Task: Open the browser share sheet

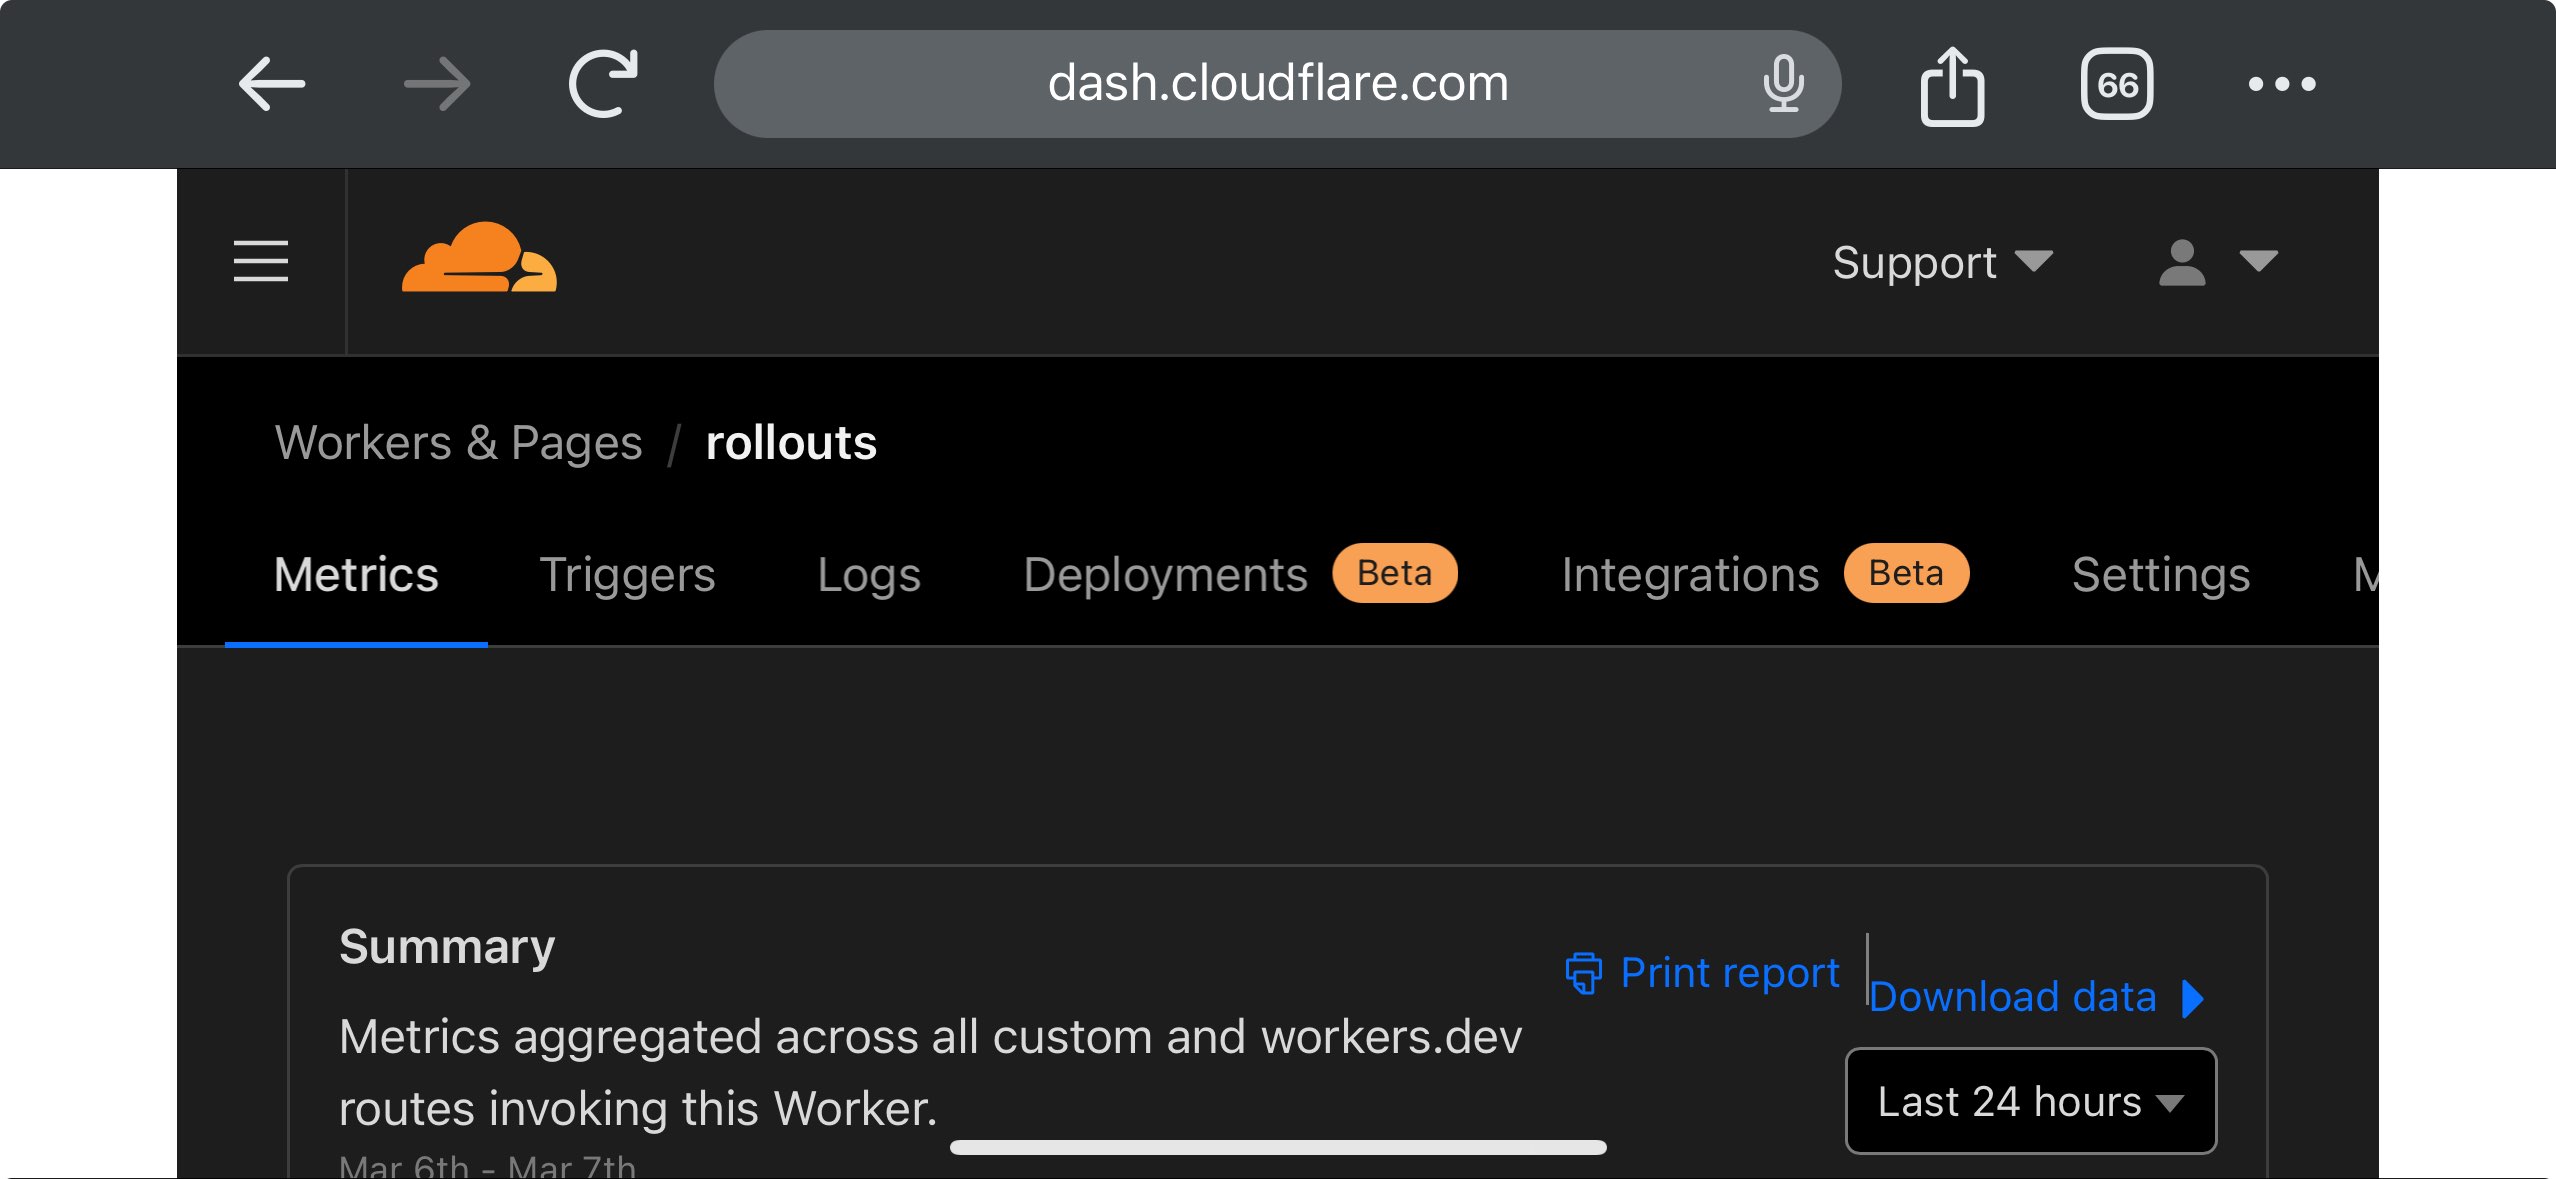Action: point(1952,83)
